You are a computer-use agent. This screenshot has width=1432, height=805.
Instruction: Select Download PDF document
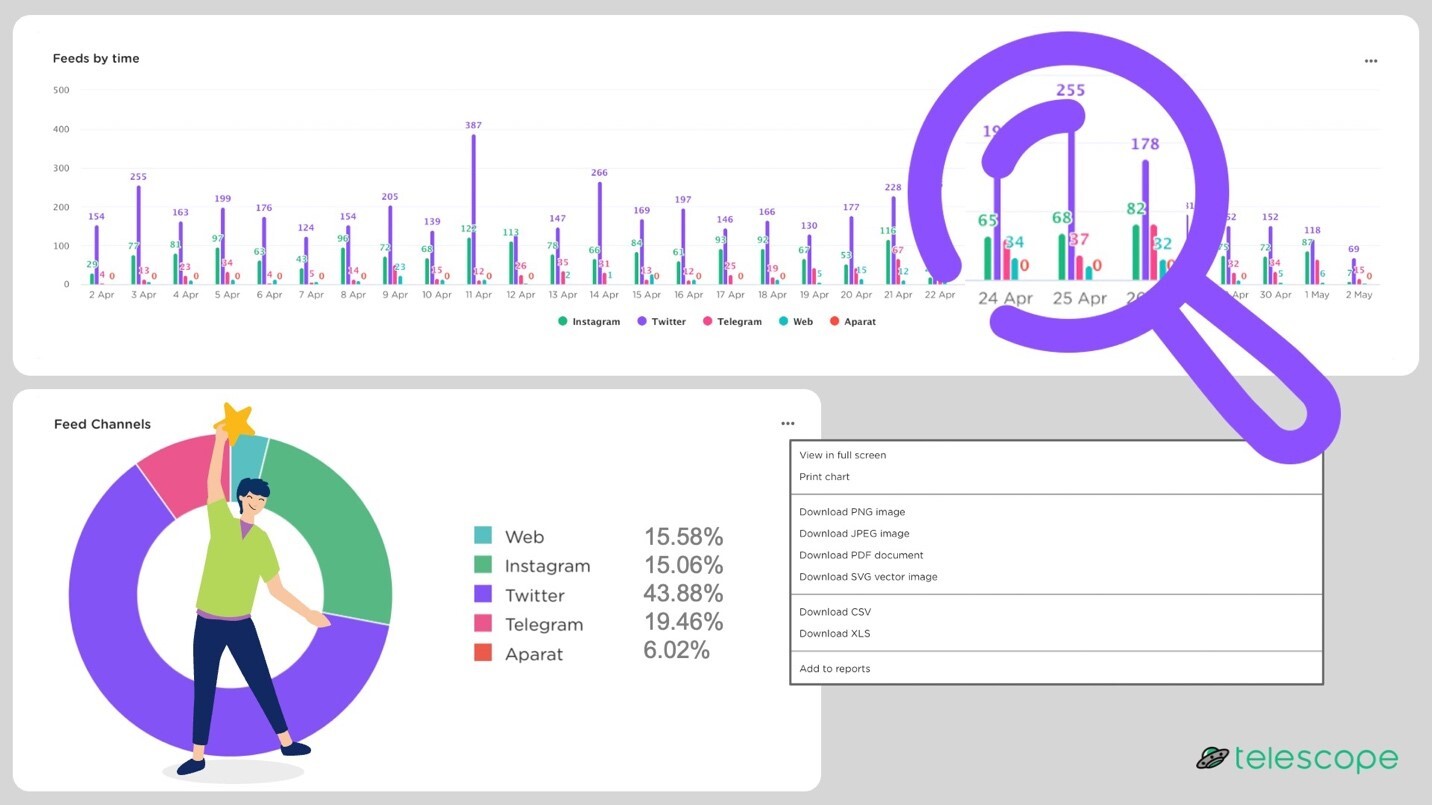(x=861, y=555)
